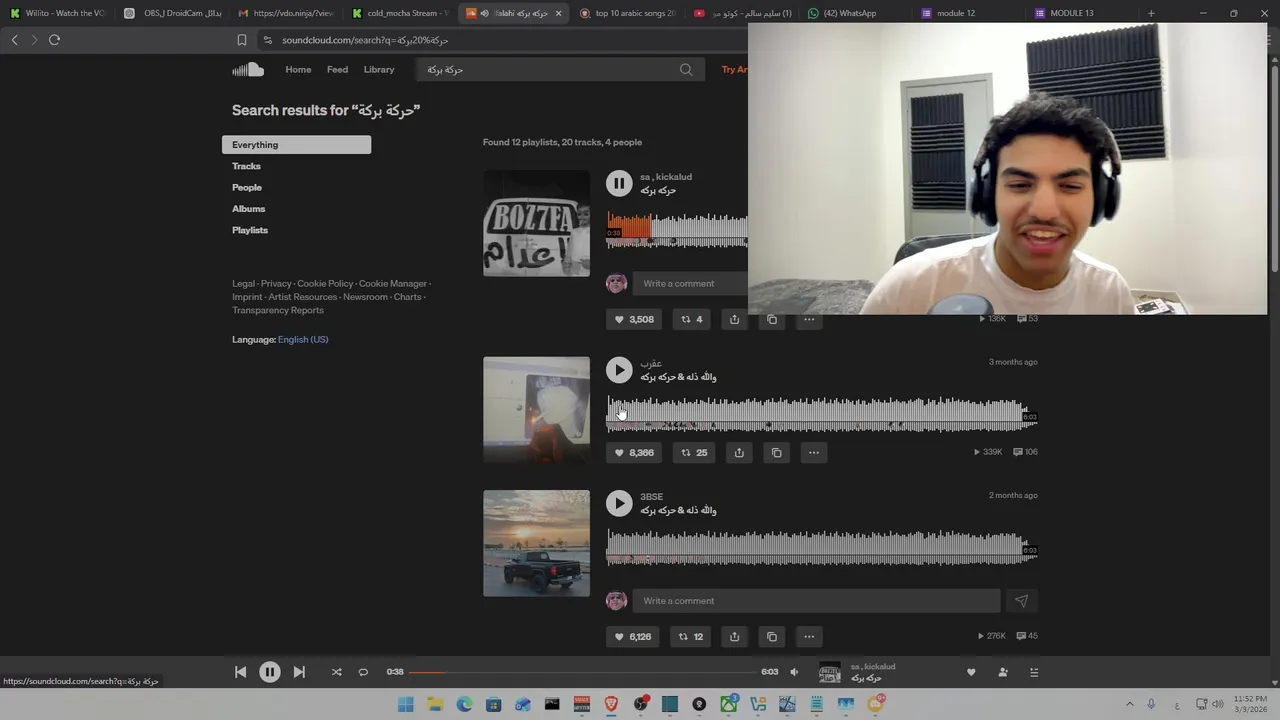Open the Charts footer link
The height and width of the screenshot is (720, 1280).
pos(407,297)
